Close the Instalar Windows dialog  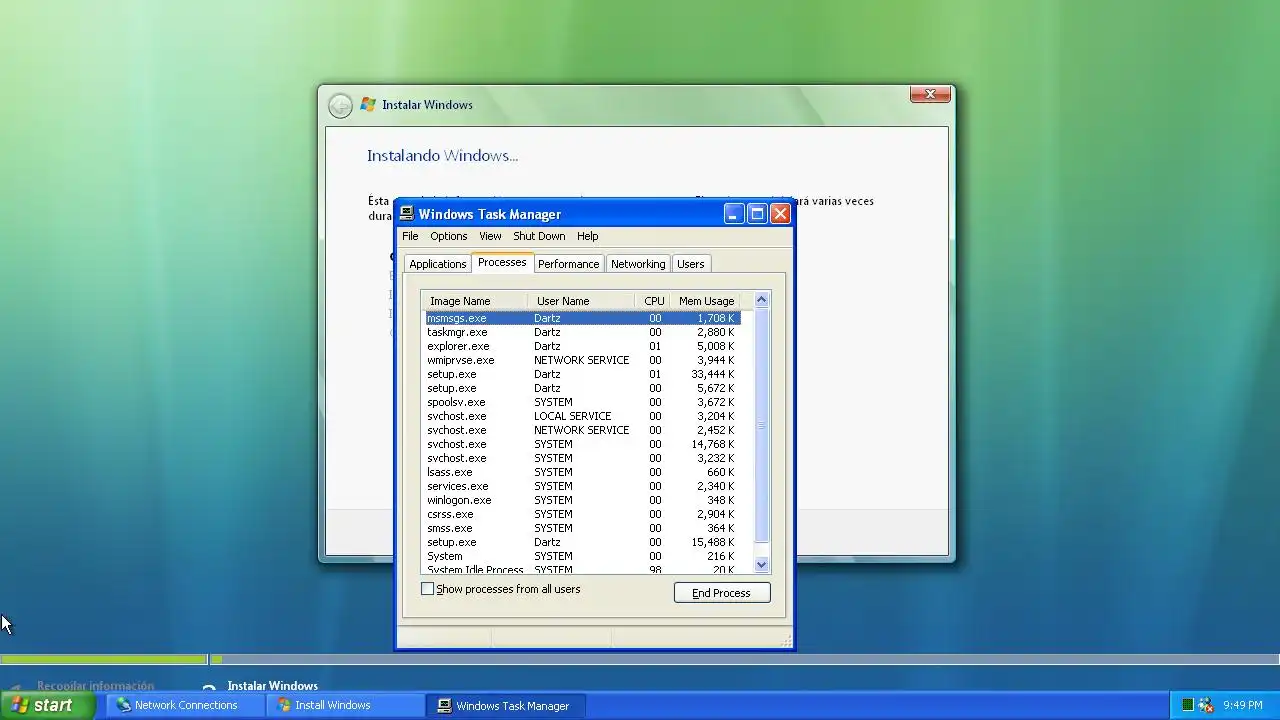tap(930, 94)
